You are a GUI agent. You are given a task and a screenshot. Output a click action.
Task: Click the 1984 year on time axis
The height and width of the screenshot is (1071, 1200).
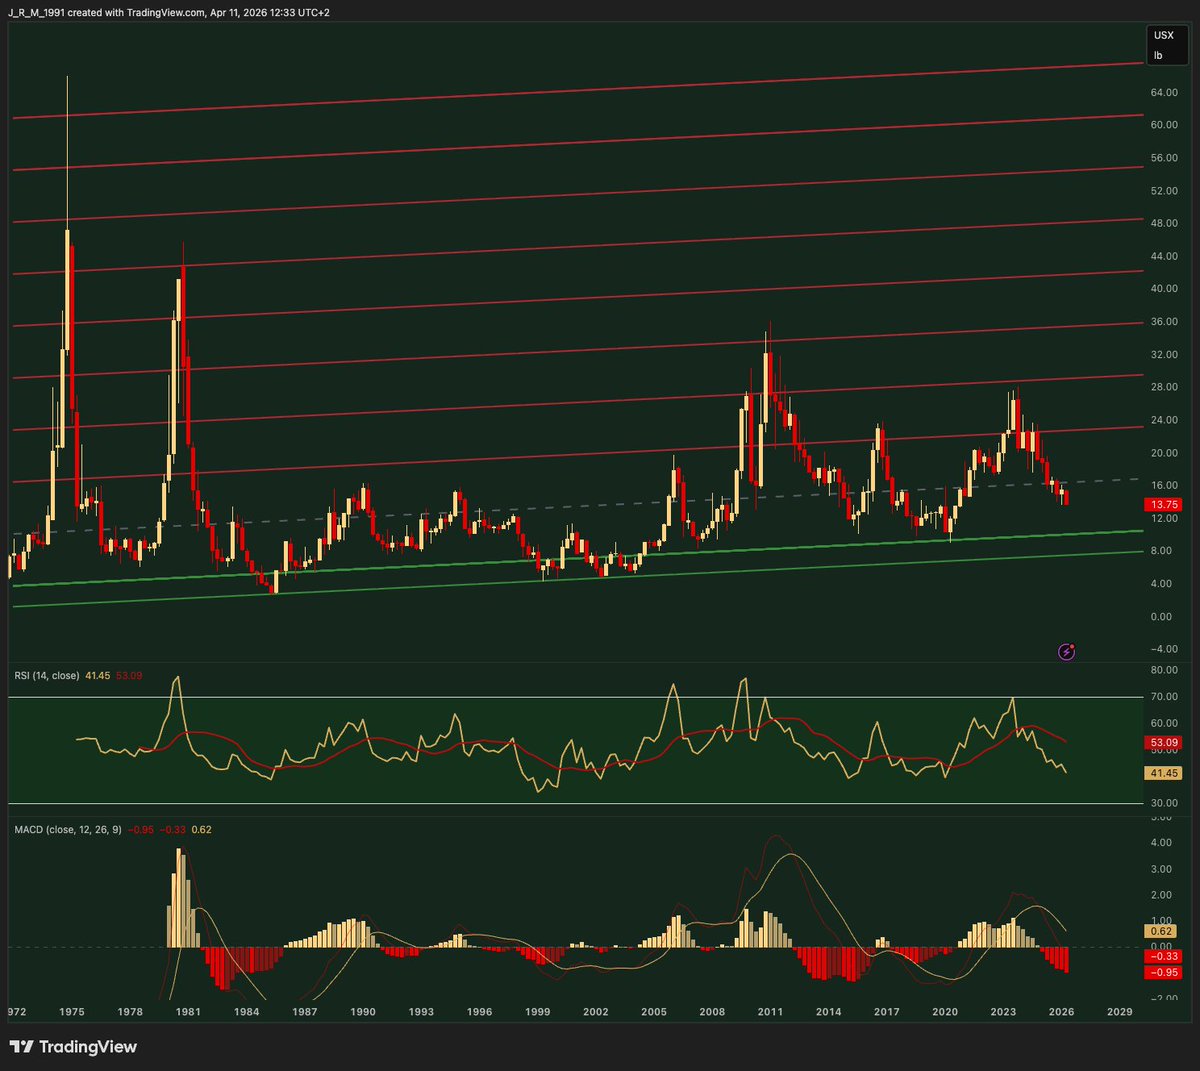click(x=246, y=1012)
